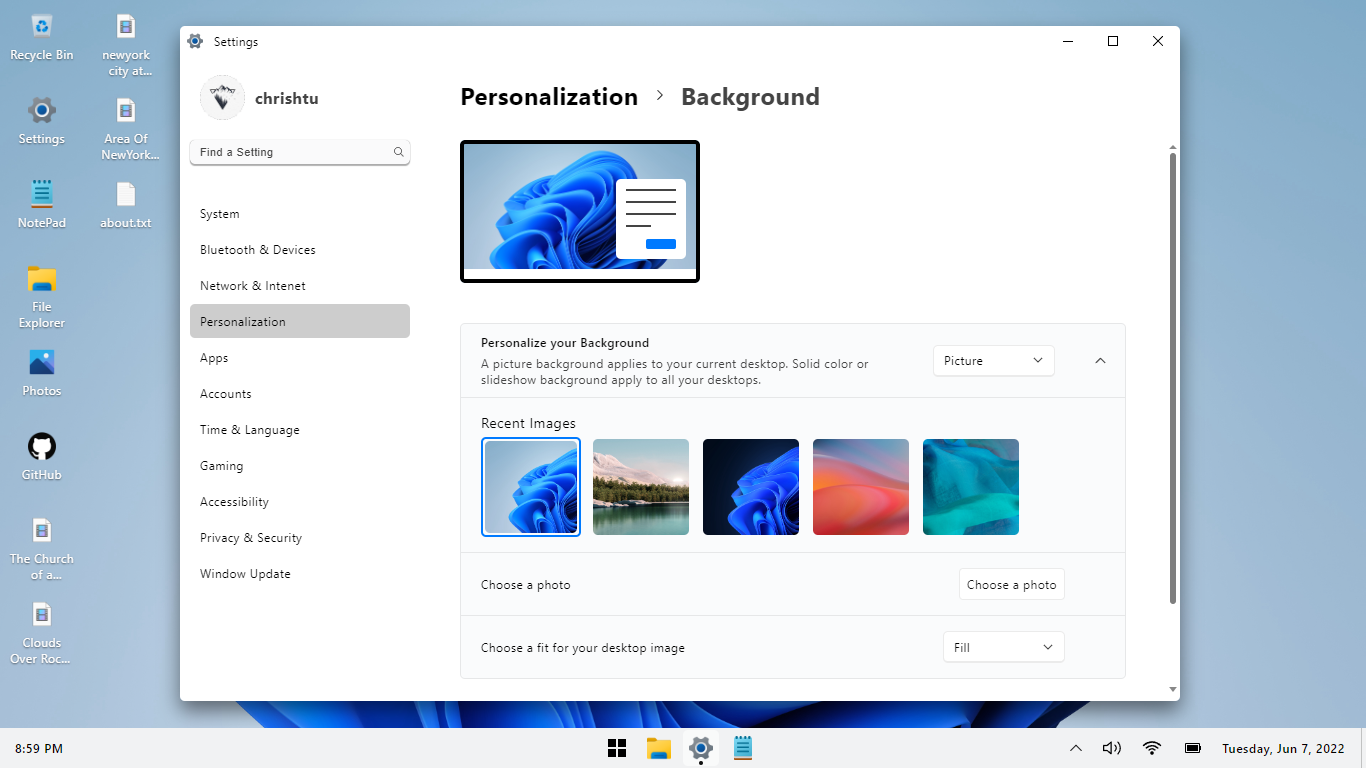Click the Recycle Bin icon

(42, 27)
